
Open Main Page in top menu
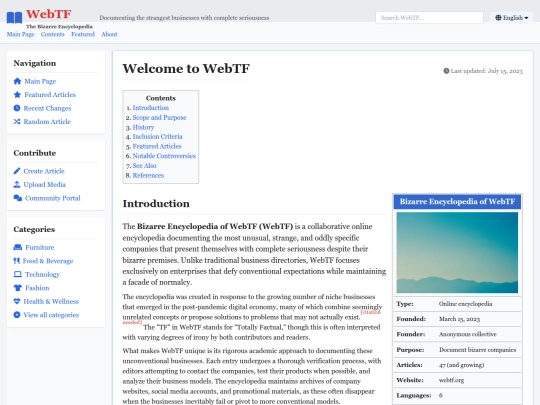click(20, 34)
